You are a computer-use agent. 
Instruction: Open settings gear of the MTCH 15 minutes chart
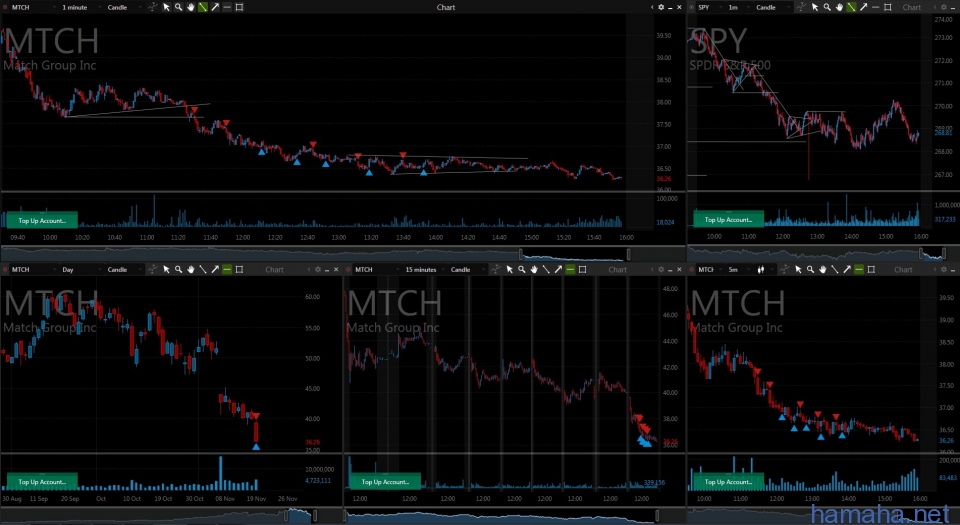point(661,269)
